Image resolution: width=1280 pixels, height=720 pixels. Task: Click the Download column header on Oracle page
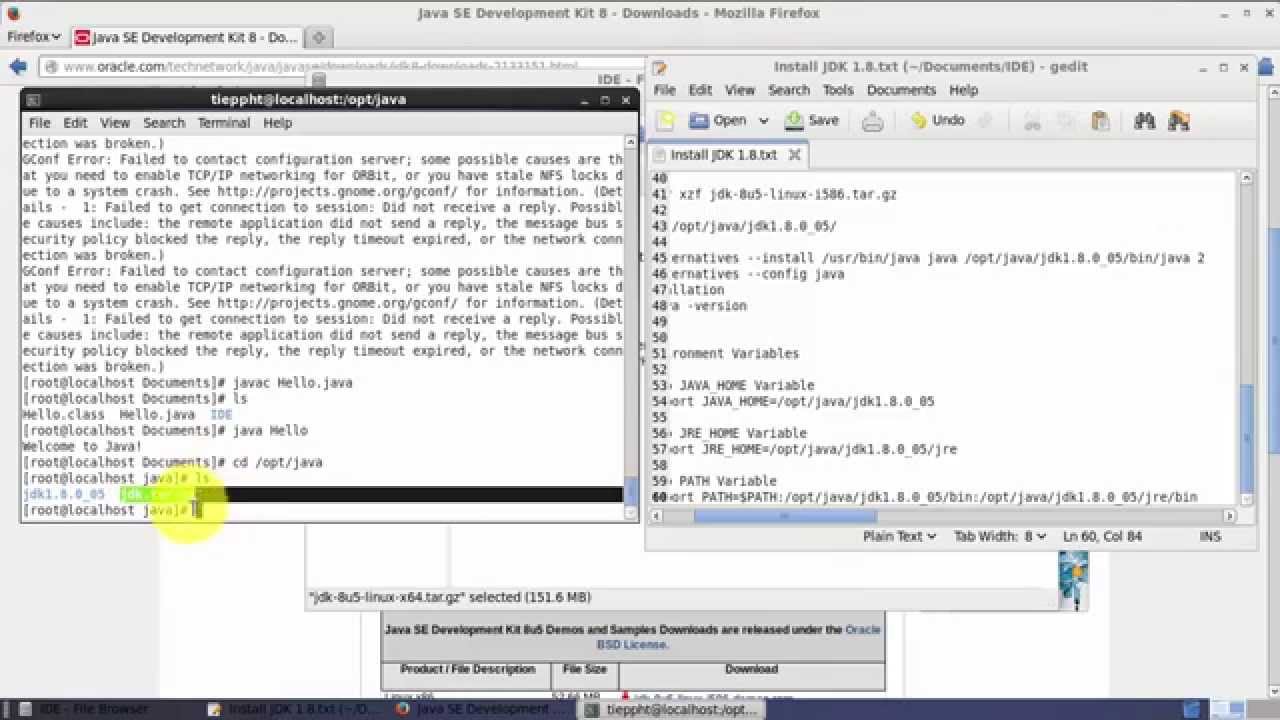[751, 669]
